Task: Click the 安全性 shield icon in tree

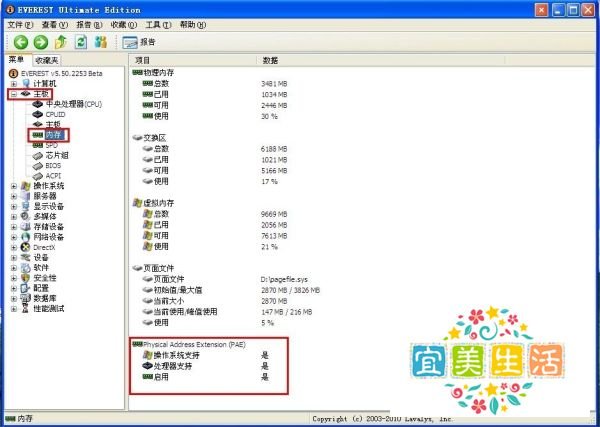Action: point(26,278)
